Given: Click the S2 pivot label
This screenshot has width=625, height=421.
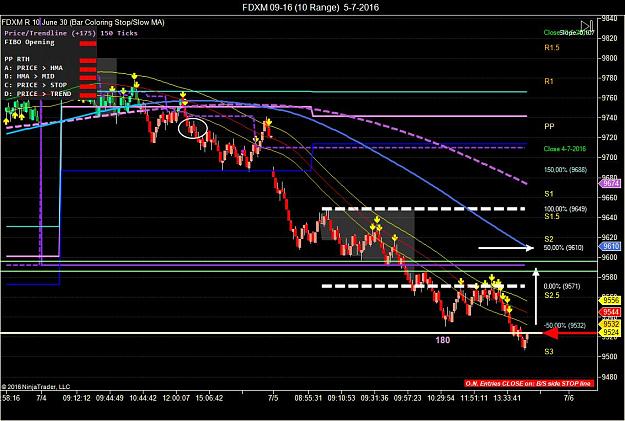Looking at the screenshot, I should pyautogui.click(x=549, y=239).
